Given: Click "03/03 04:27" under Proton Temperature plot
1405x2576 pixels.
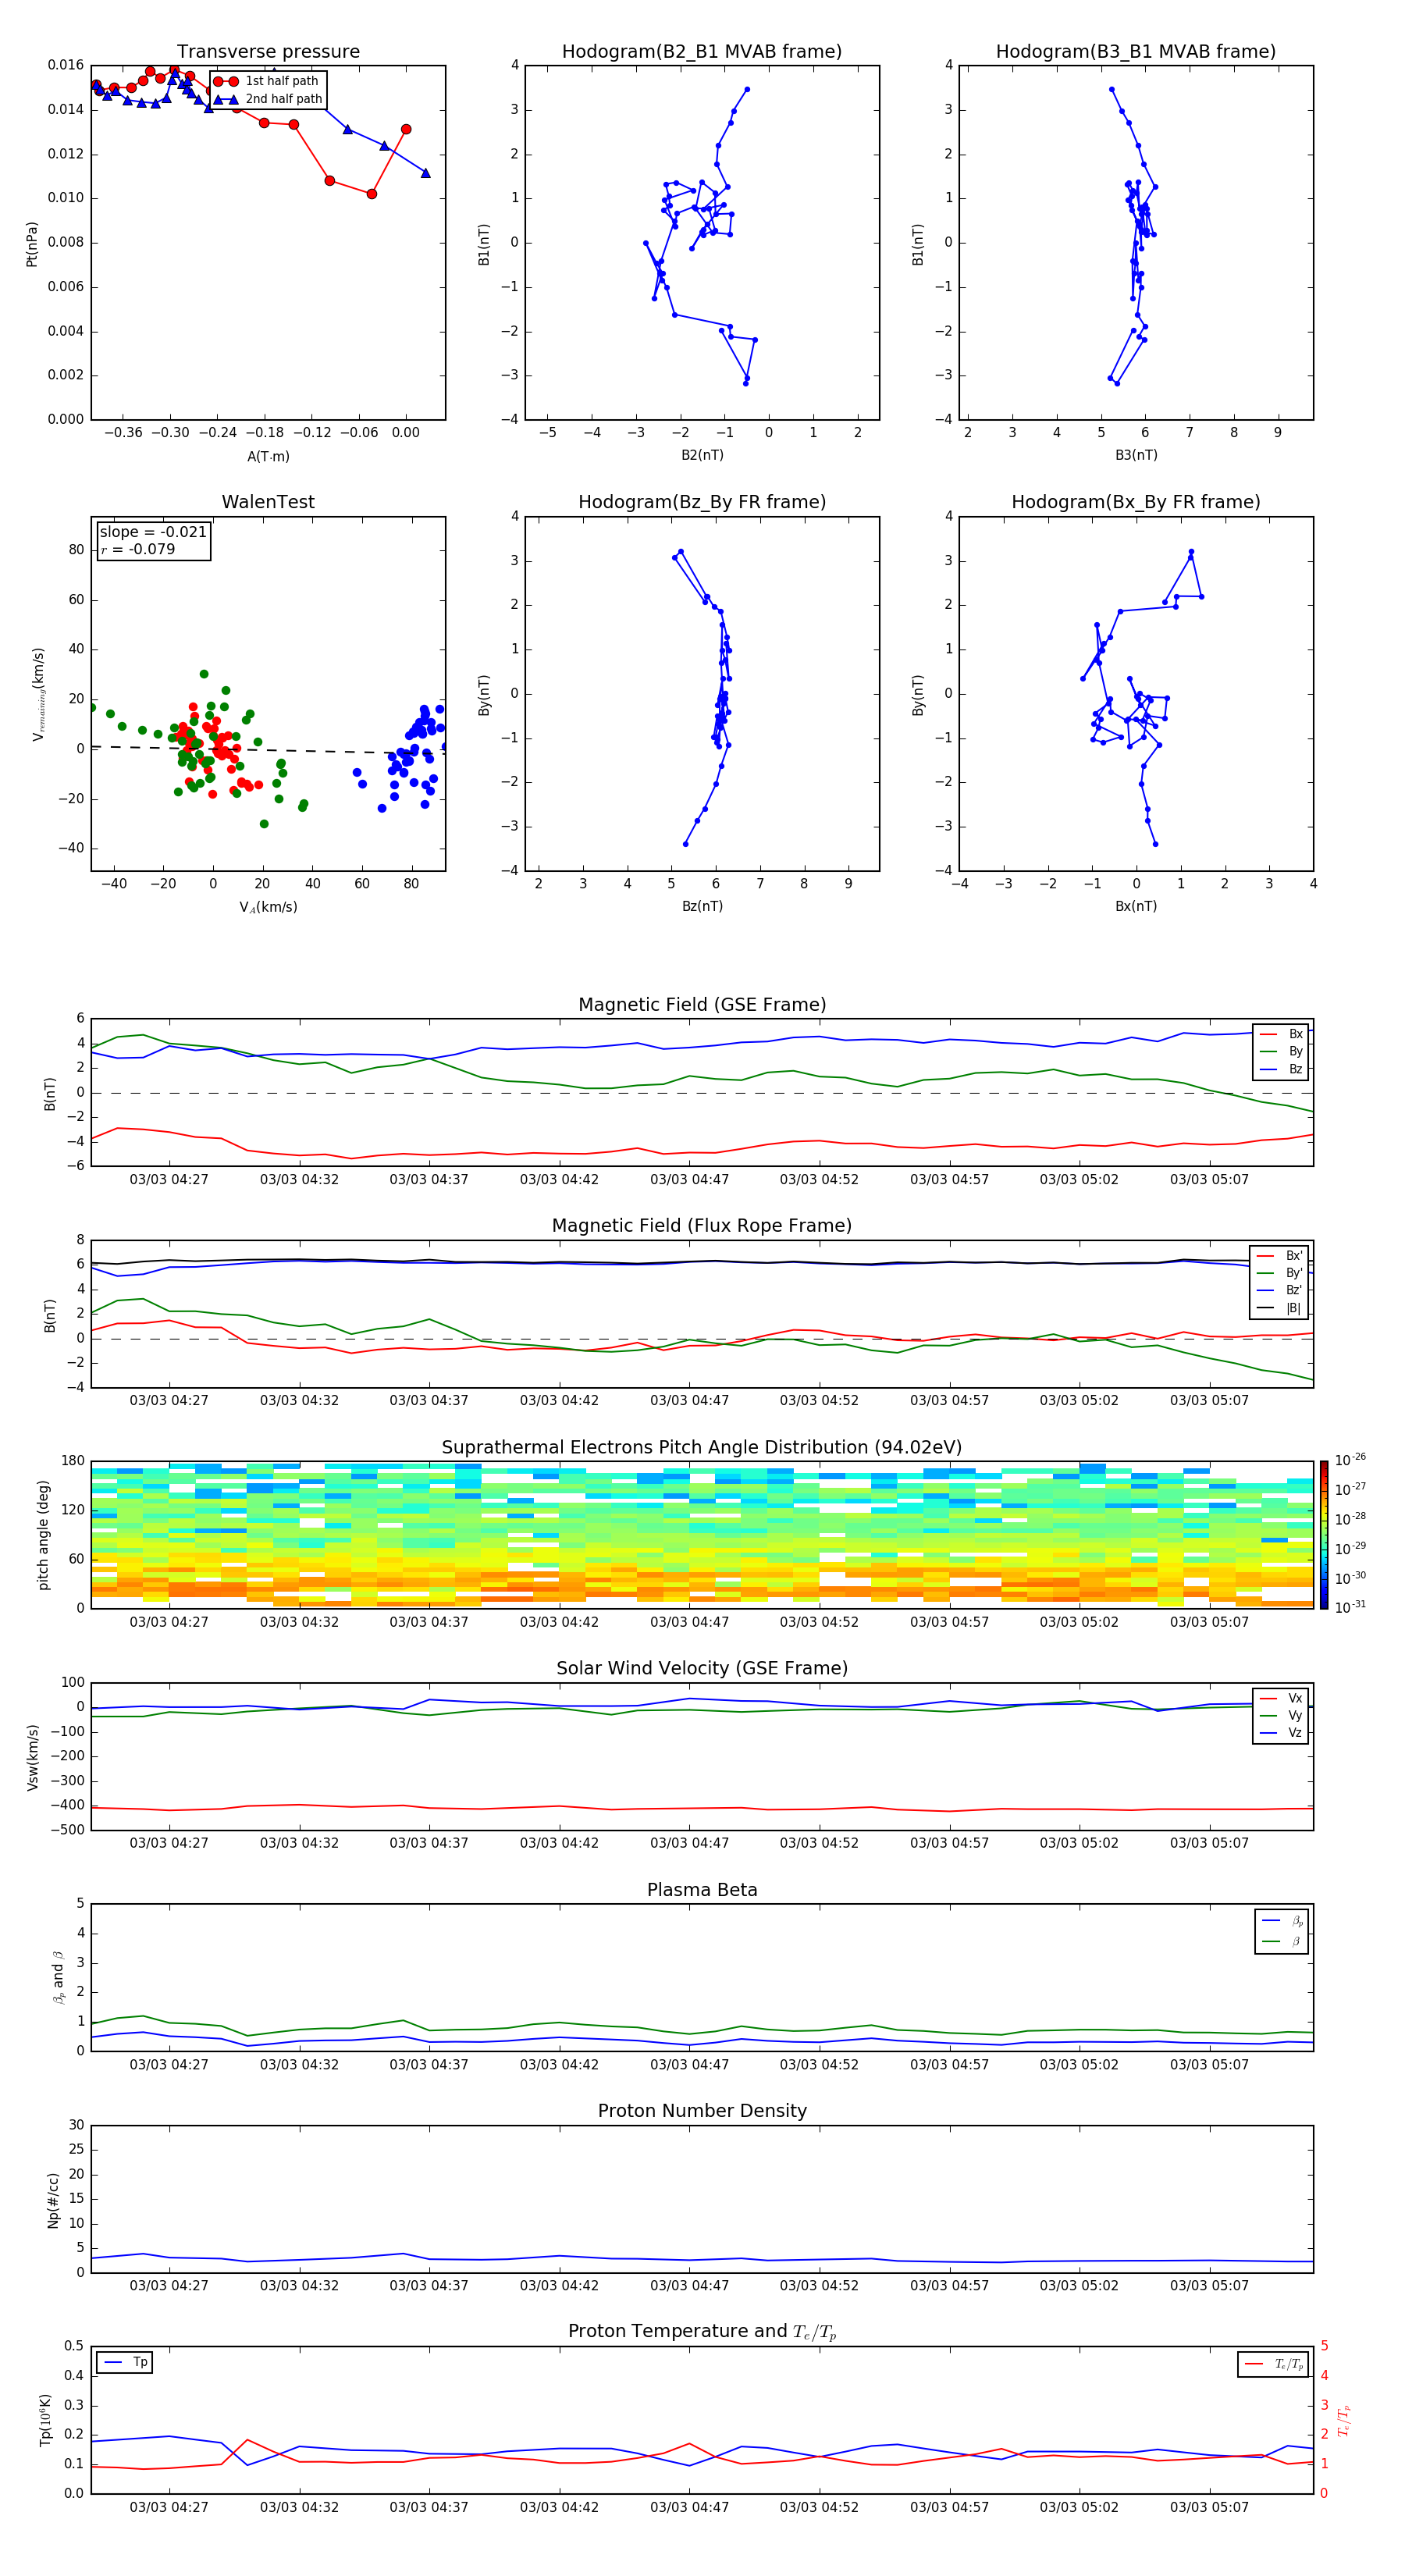Looking at the screenshot, I should coord(169,2507).
